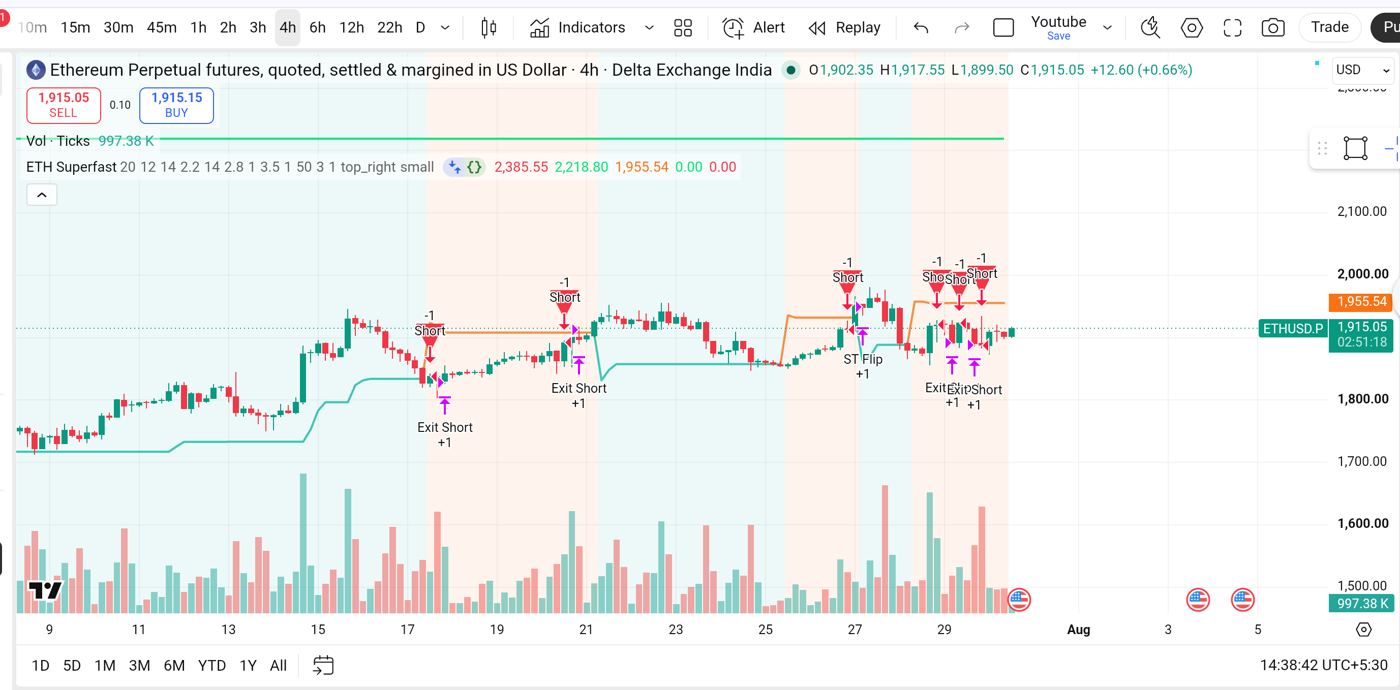Choose the 6h timeframe
This screenshot has height=690, width=1400.
[318, 28]
